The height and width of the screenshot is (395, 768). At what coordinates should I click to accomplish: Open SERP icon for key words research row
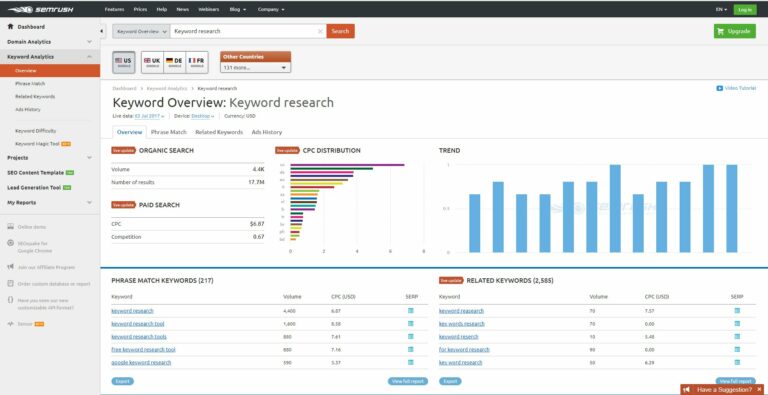(x=737, y=323)
